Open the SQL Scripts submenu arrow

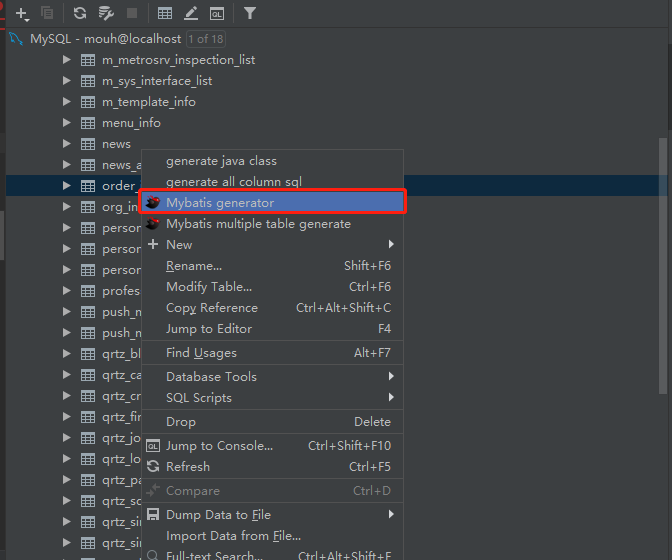pos(391,397)
